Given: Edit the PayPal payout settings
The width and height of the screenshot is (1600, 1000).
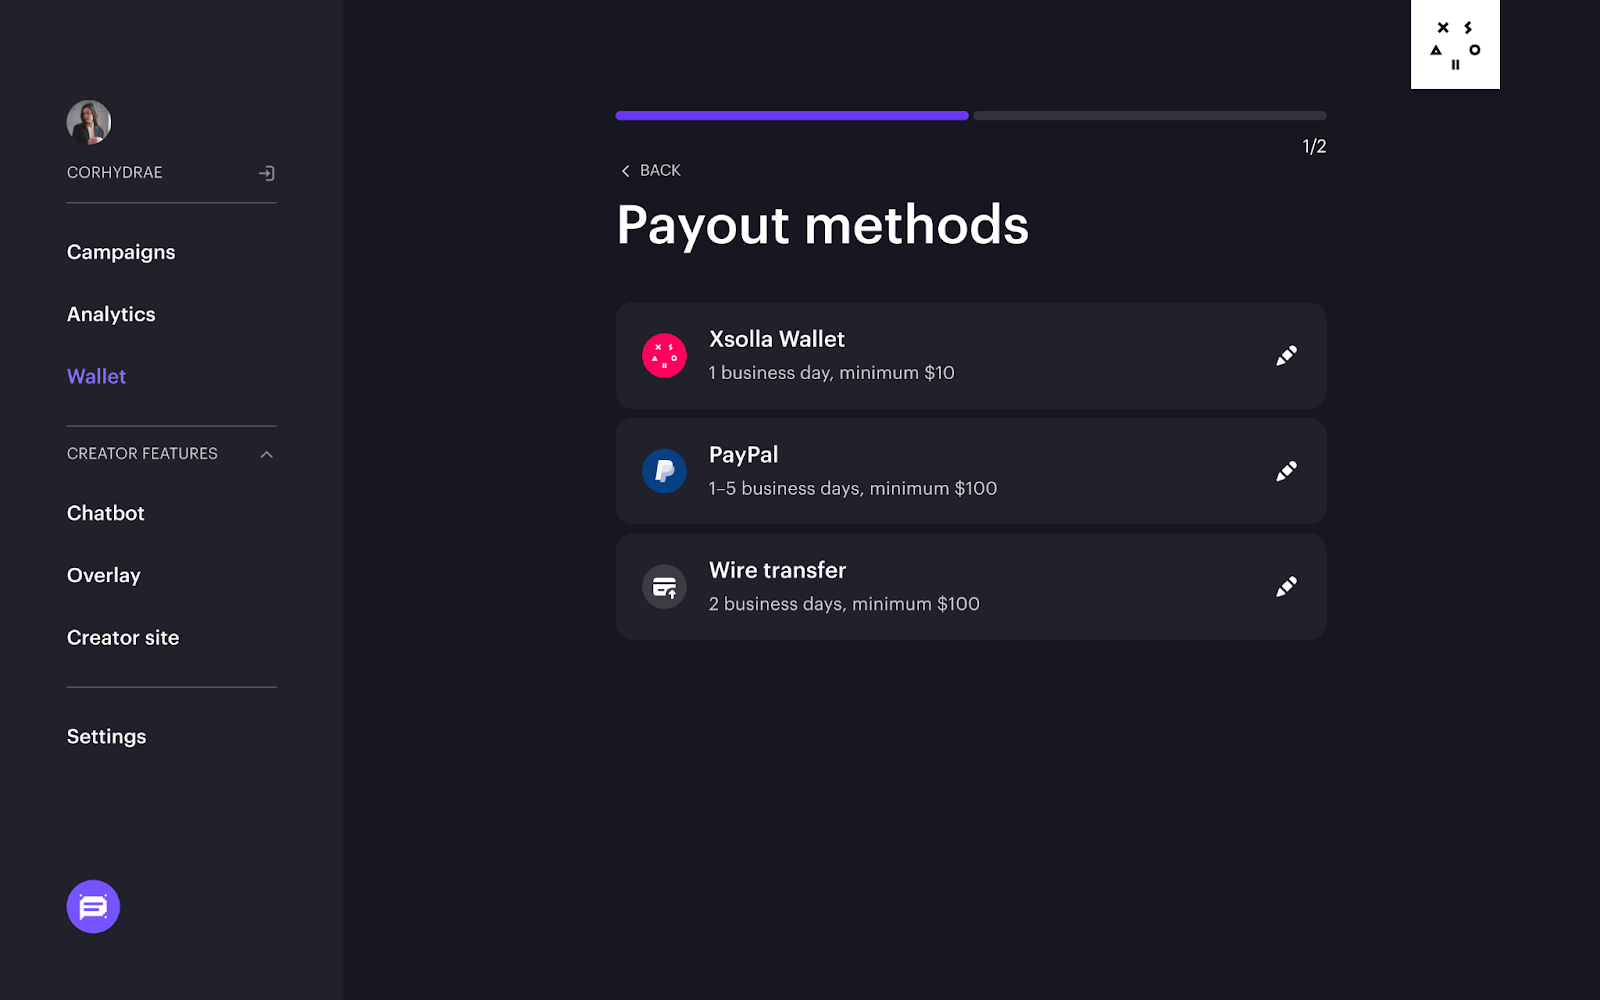Looking at the screenshot, I should (1286, 470).
